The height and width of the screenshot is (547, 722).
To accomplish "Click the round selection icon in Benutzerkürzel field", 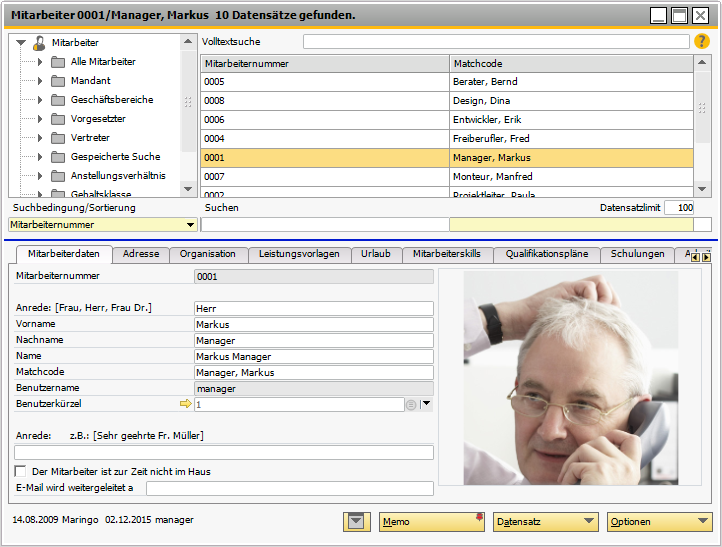I will [410, 405].
